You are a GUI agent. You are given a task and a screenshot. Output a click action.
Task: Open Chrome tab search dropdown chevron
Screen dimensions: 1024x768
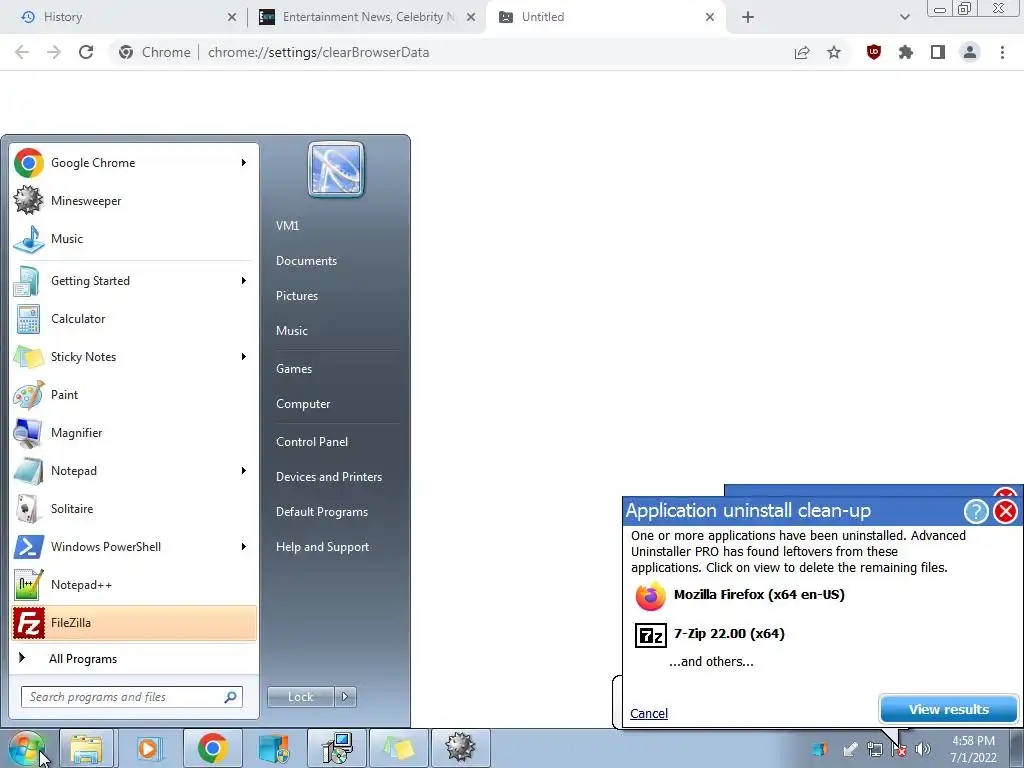[x=904, y=17]
